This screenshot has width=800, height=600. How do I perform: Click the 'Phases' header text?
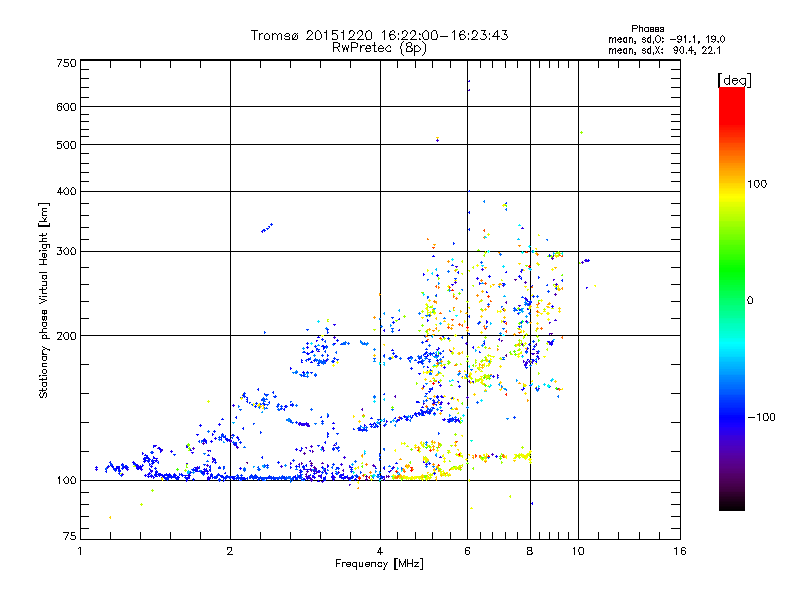tap(647, 29)
